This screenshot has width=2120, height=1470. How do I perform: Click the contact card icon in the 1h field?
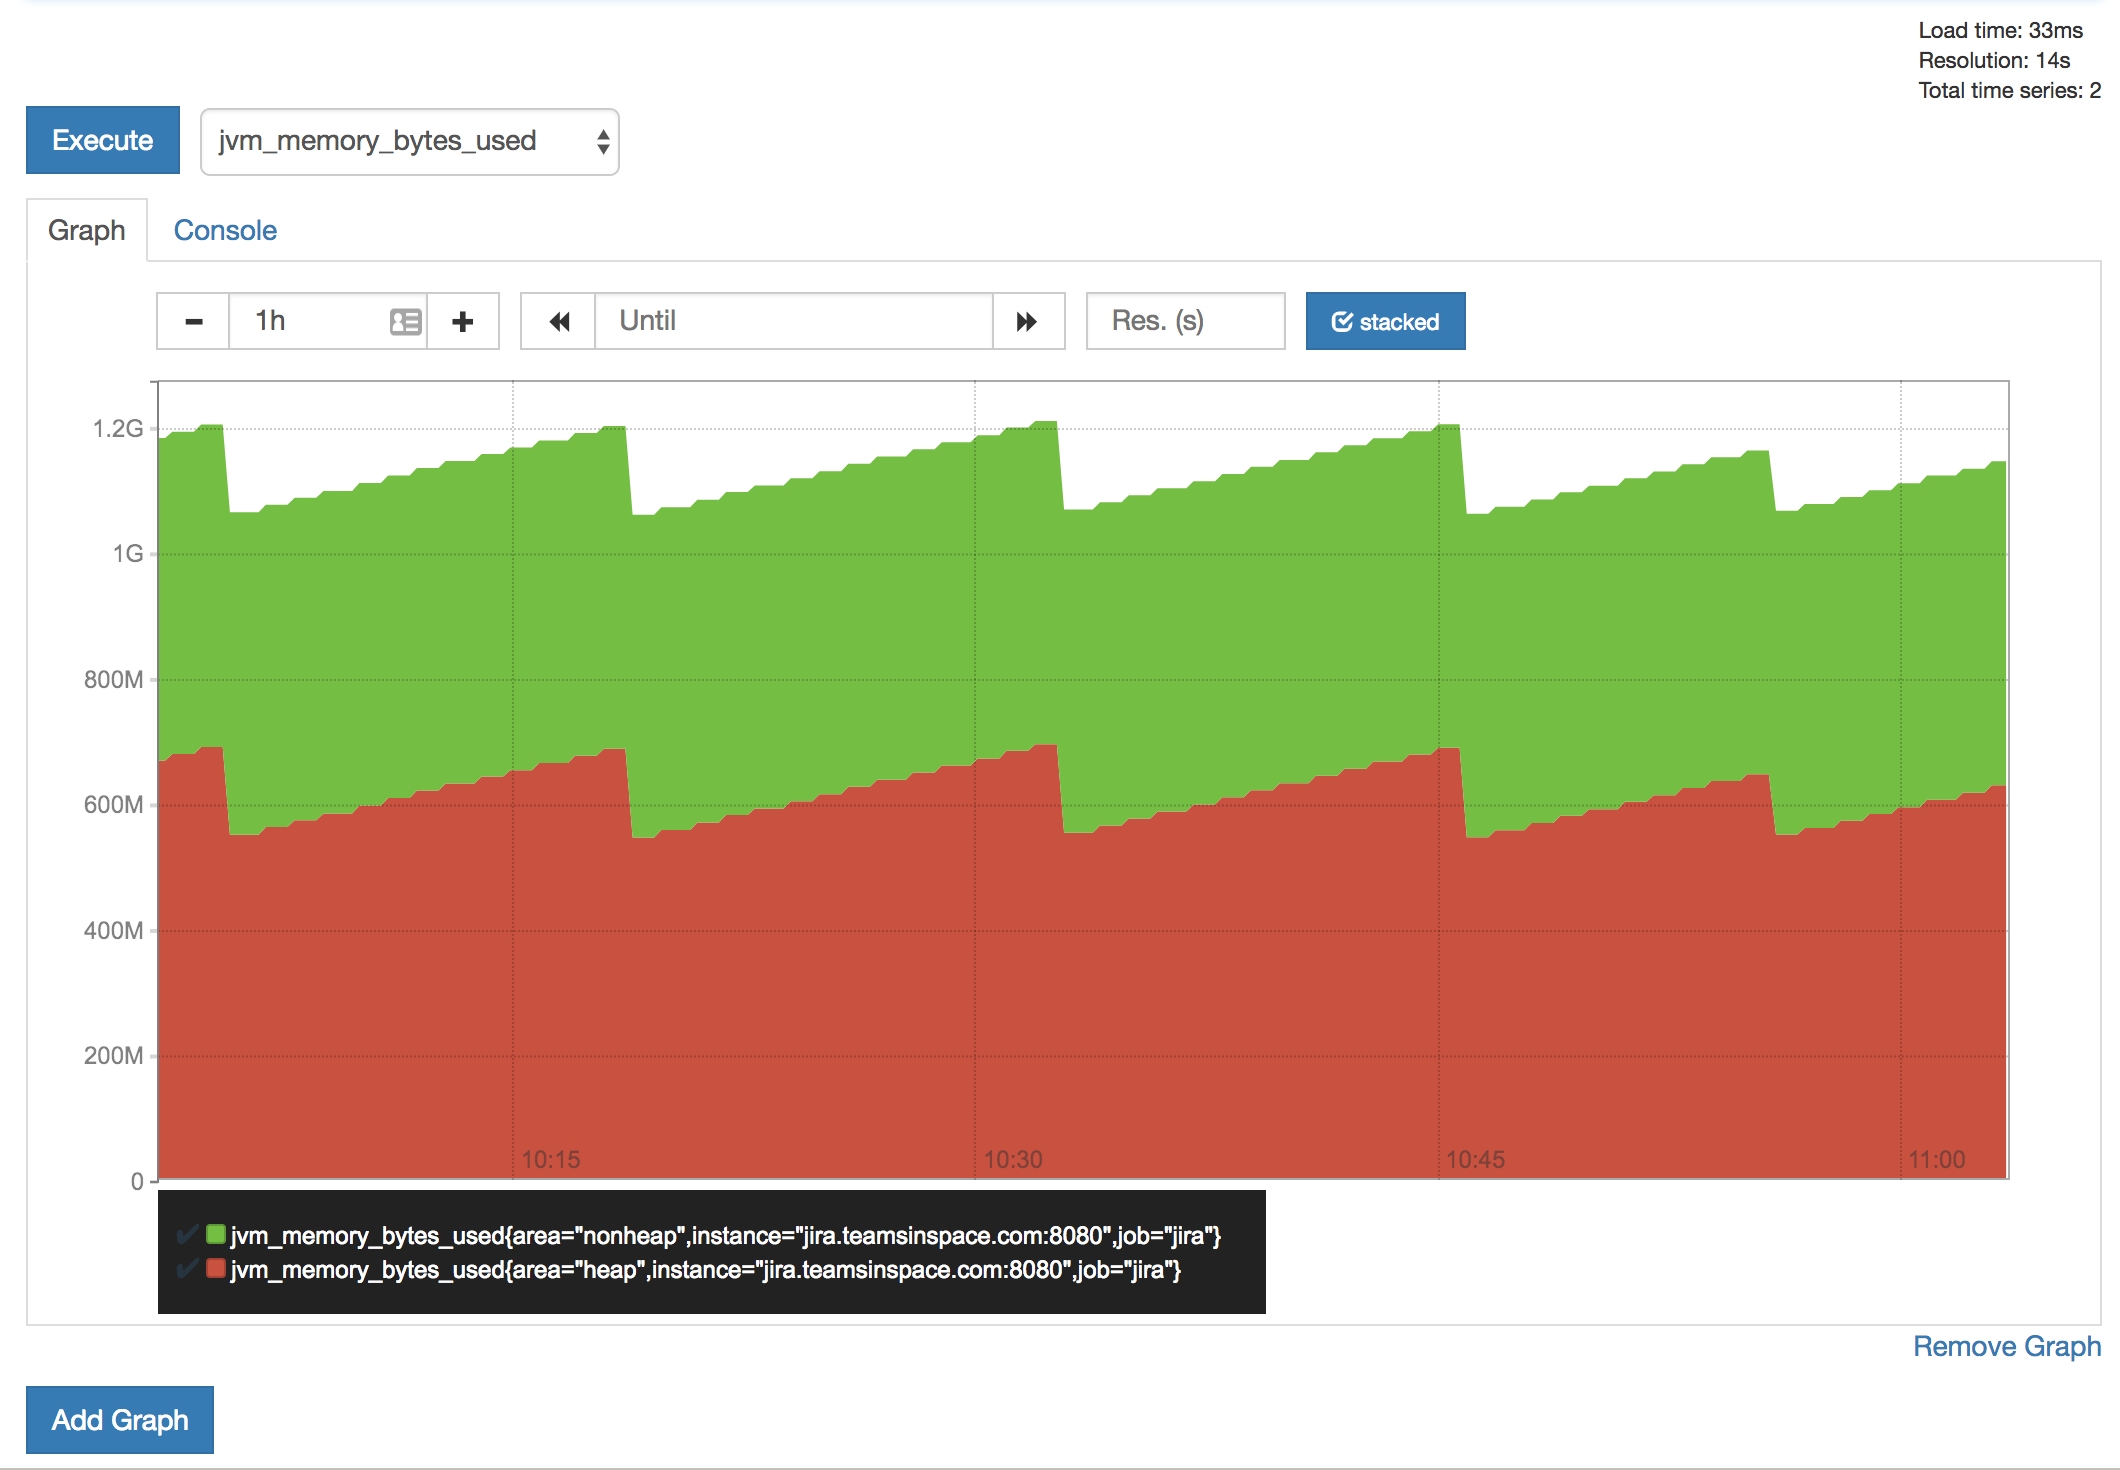[405, 321]
